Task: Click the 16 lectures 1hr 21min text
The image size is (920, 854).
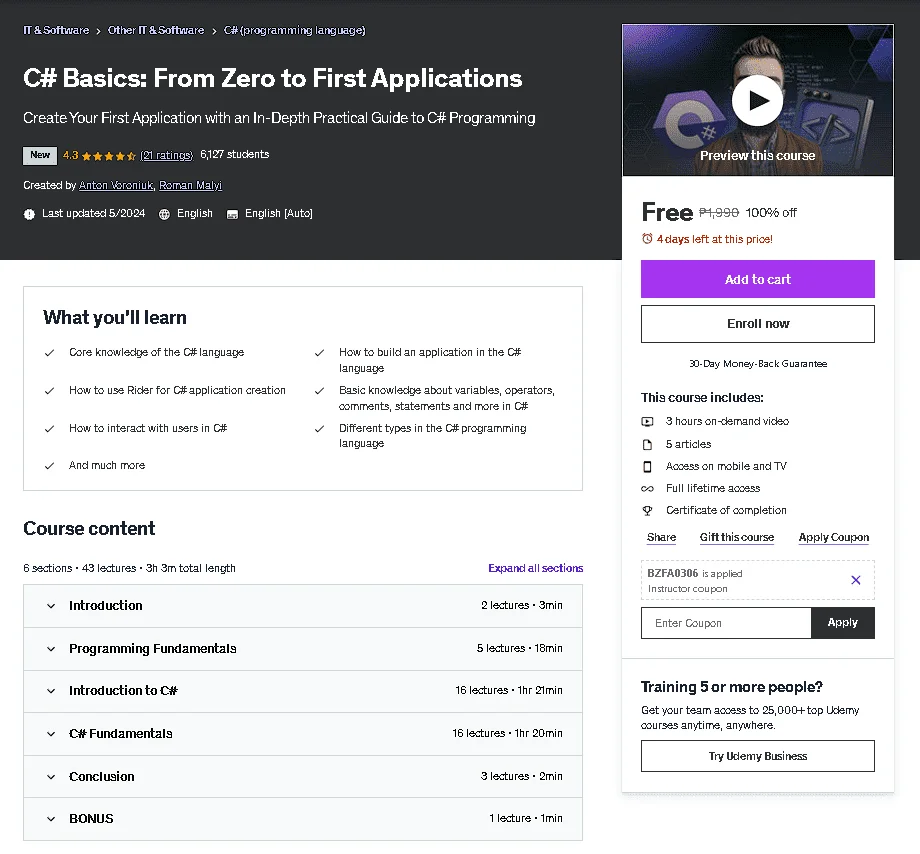Action: (509, 691)
